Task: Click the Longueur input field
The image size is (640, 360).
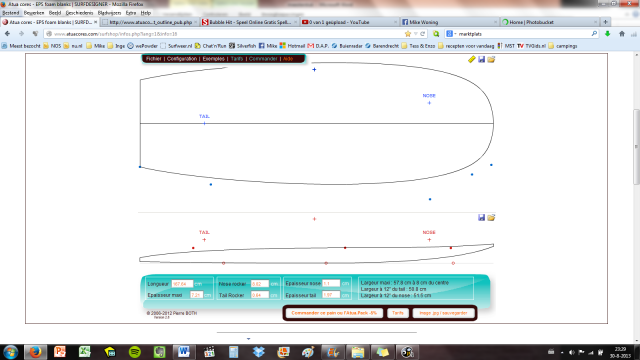Action: (182, 284)
